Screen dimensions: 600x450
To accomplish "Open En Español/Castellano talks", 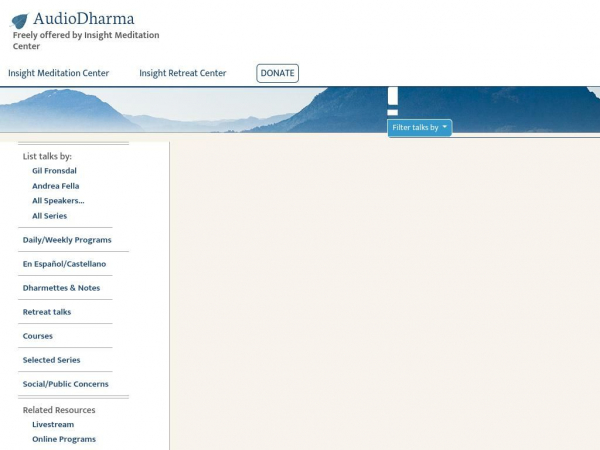I will point(64,264).
